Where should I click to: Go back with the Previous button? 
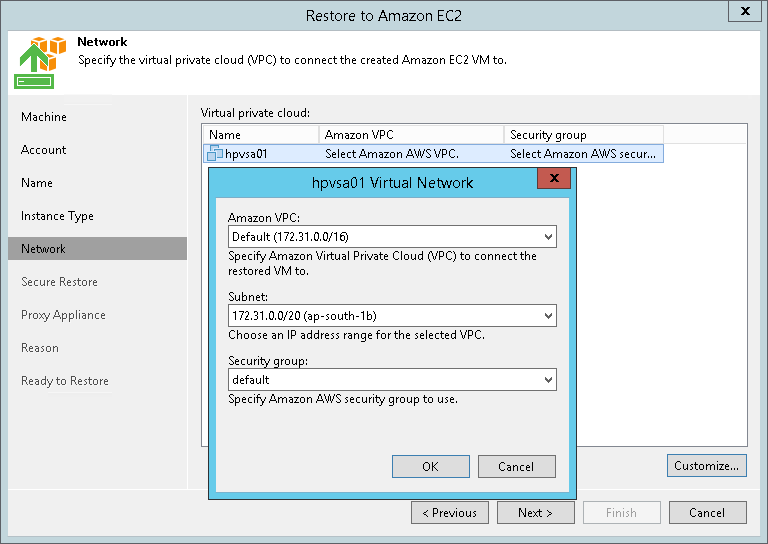pos(449,513)
